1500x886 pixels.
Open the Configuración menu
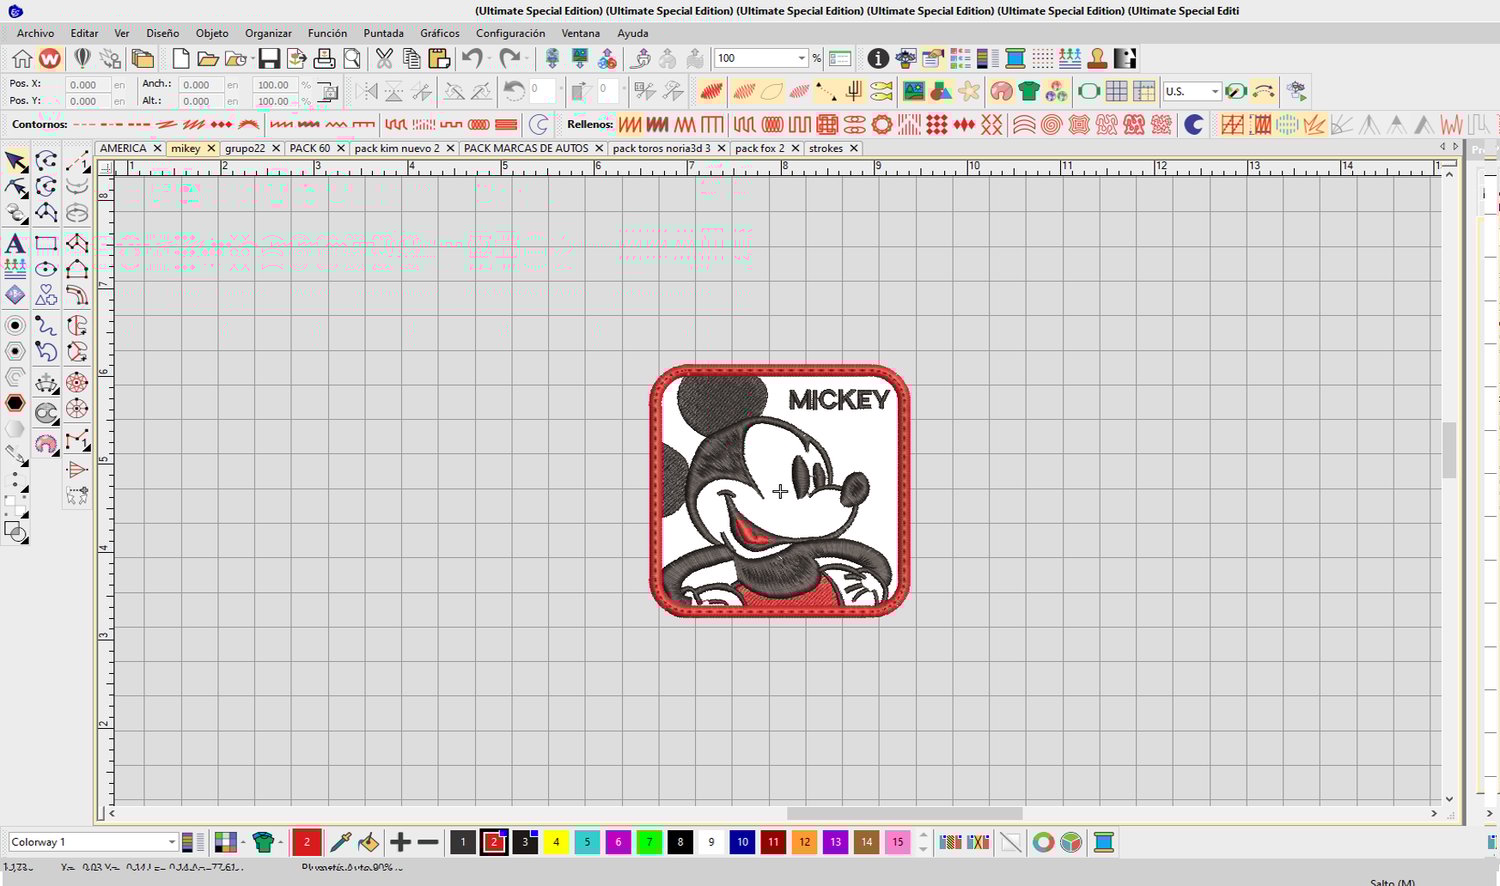[510, 33]
